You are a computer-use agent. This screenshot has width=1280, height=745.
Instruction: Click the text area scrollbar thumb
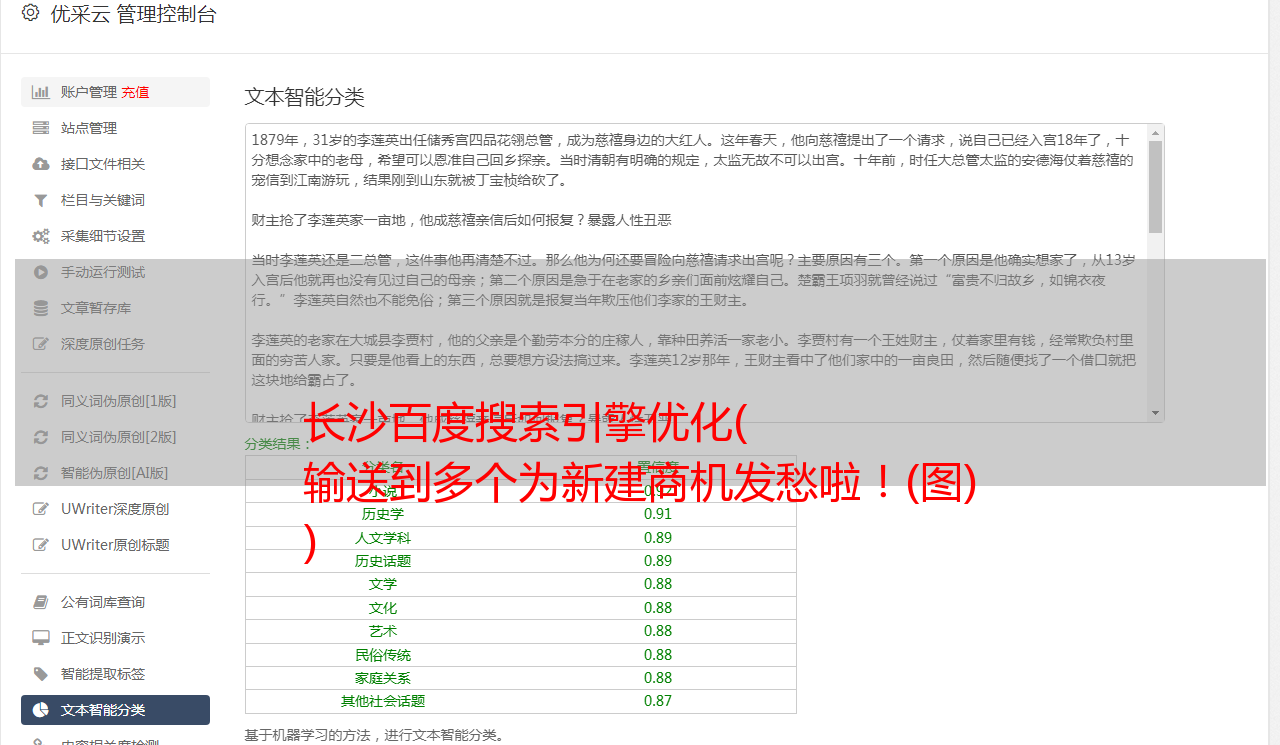click(1156, 186)
